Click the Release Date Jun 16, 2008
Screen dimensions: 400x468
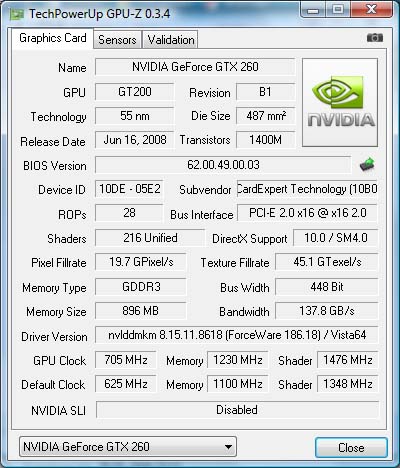coord(134,140)
